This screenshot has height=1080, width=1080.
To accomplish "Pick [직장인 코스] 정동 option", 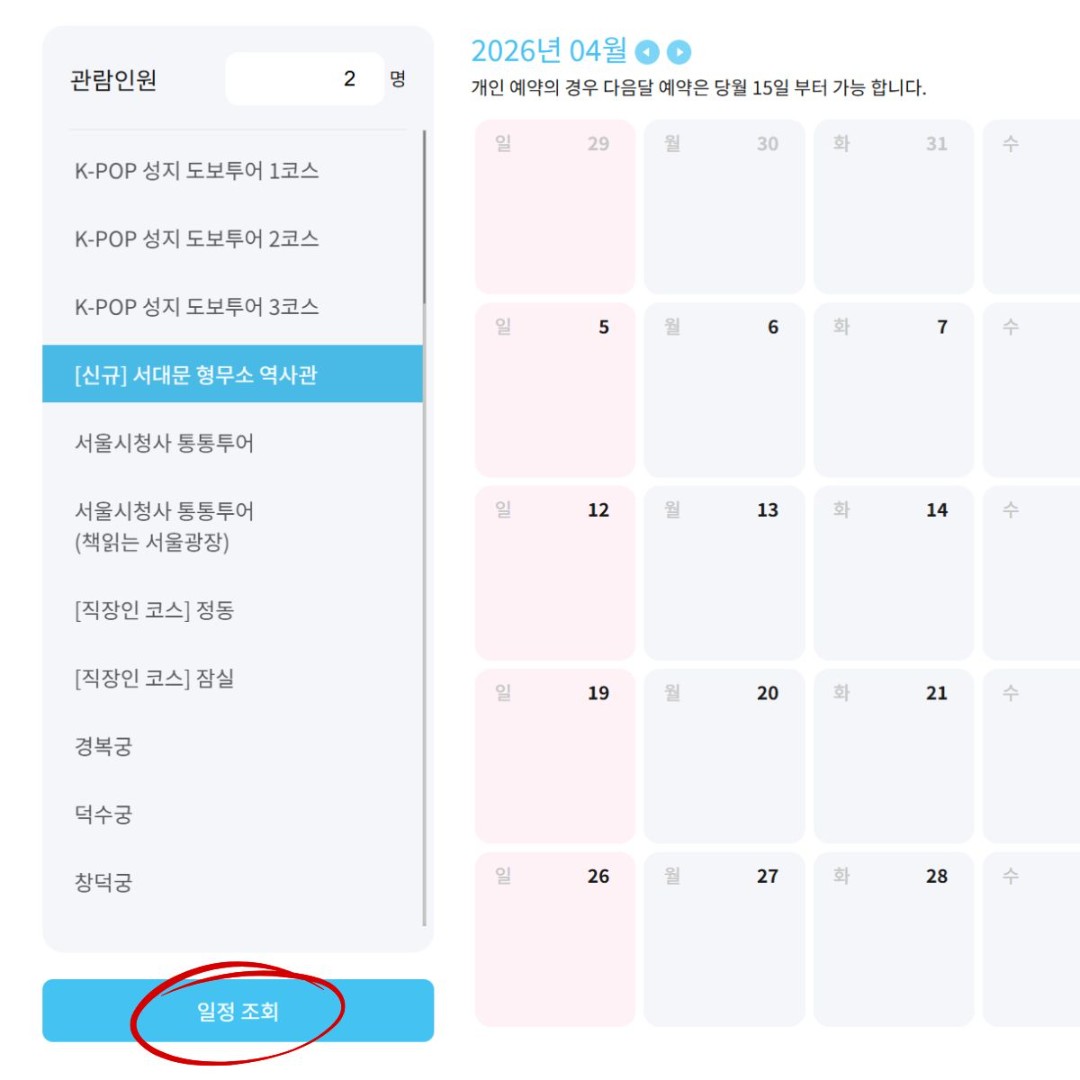I will click(232, 610).
